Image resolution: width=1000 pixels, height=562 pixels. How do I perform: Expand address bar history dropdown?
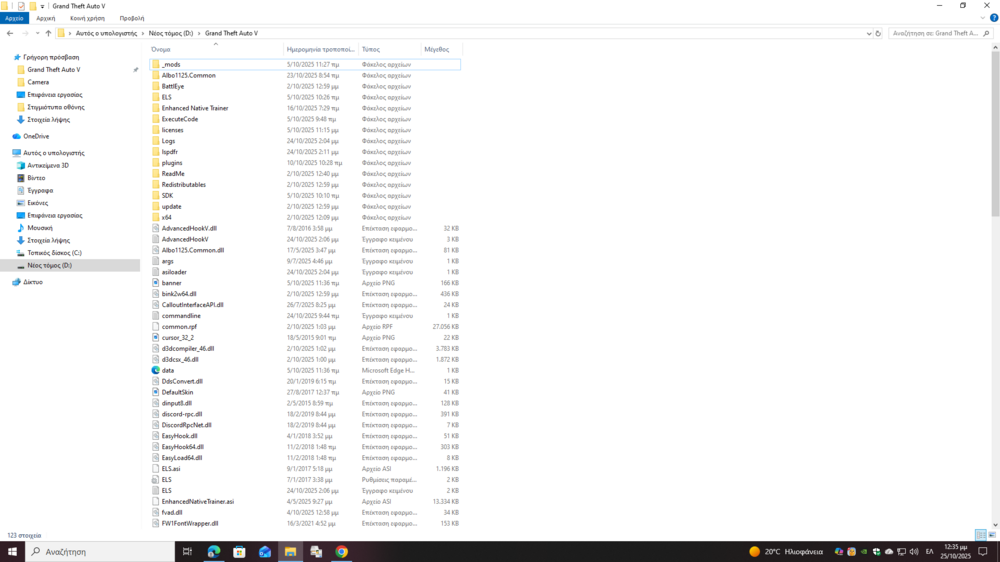869,33
